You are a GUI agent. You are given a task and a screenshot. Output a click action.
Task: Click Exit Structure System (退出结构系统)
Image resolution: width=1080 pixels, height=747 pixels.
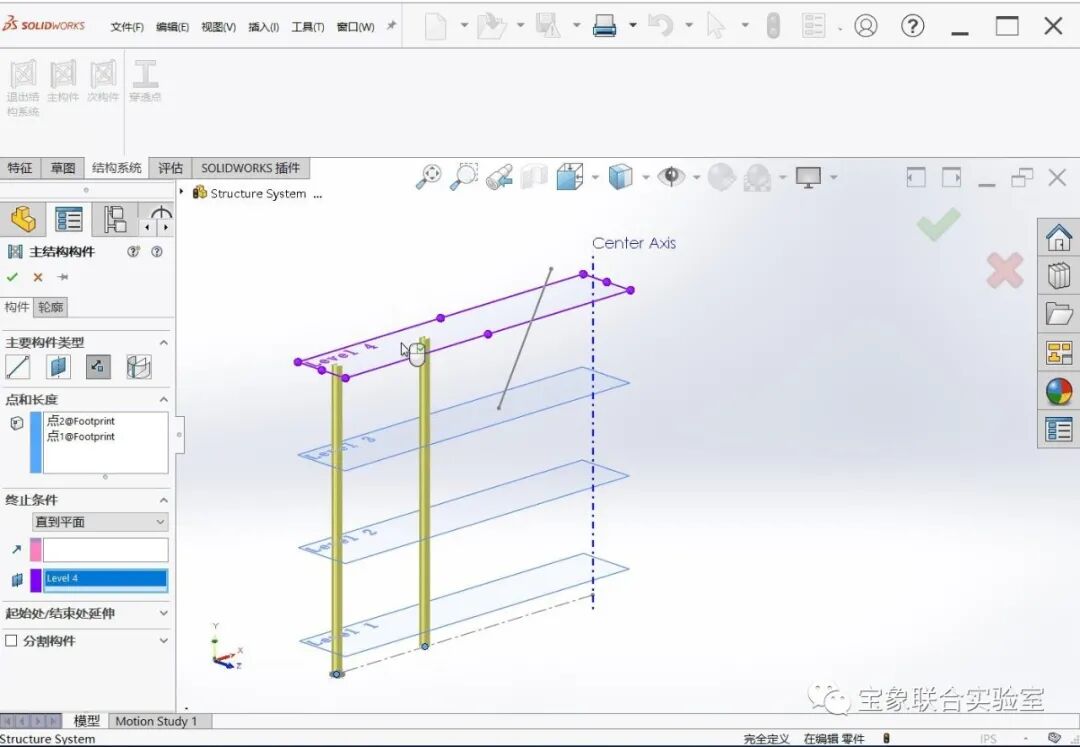point(23,87)
